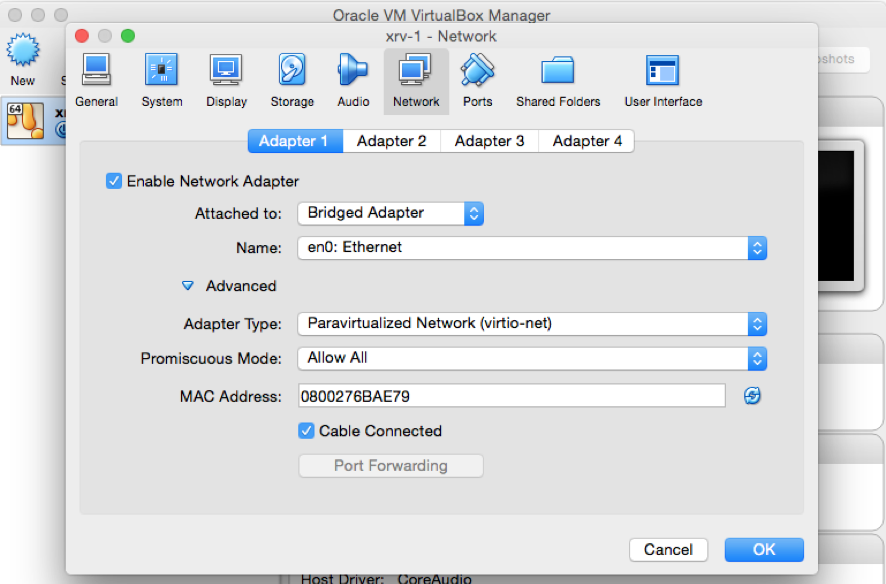Open the Audio settings pane

(353, 81)
